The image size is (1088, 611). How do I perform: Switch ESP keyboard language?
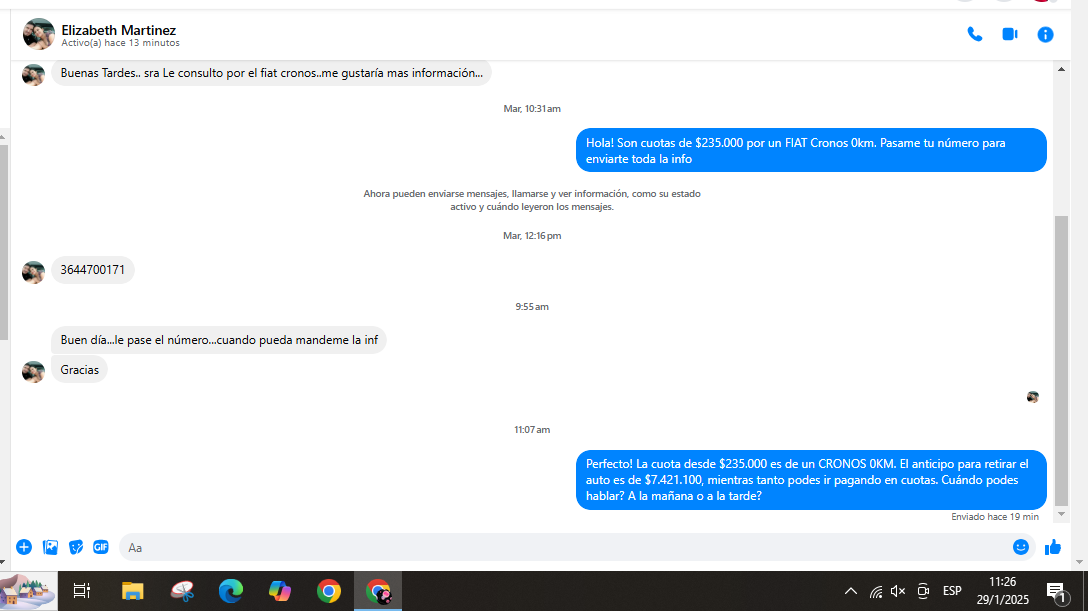tap(952, 591)
